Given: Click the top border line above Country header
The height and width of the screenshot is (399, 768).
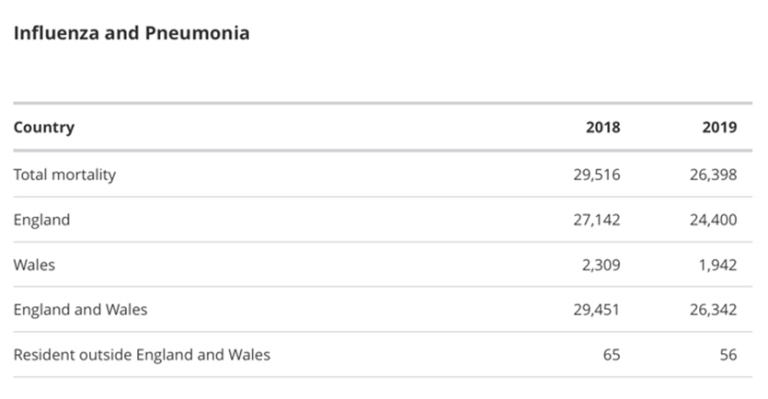Looking at the screenshot, I should (383, 103).
